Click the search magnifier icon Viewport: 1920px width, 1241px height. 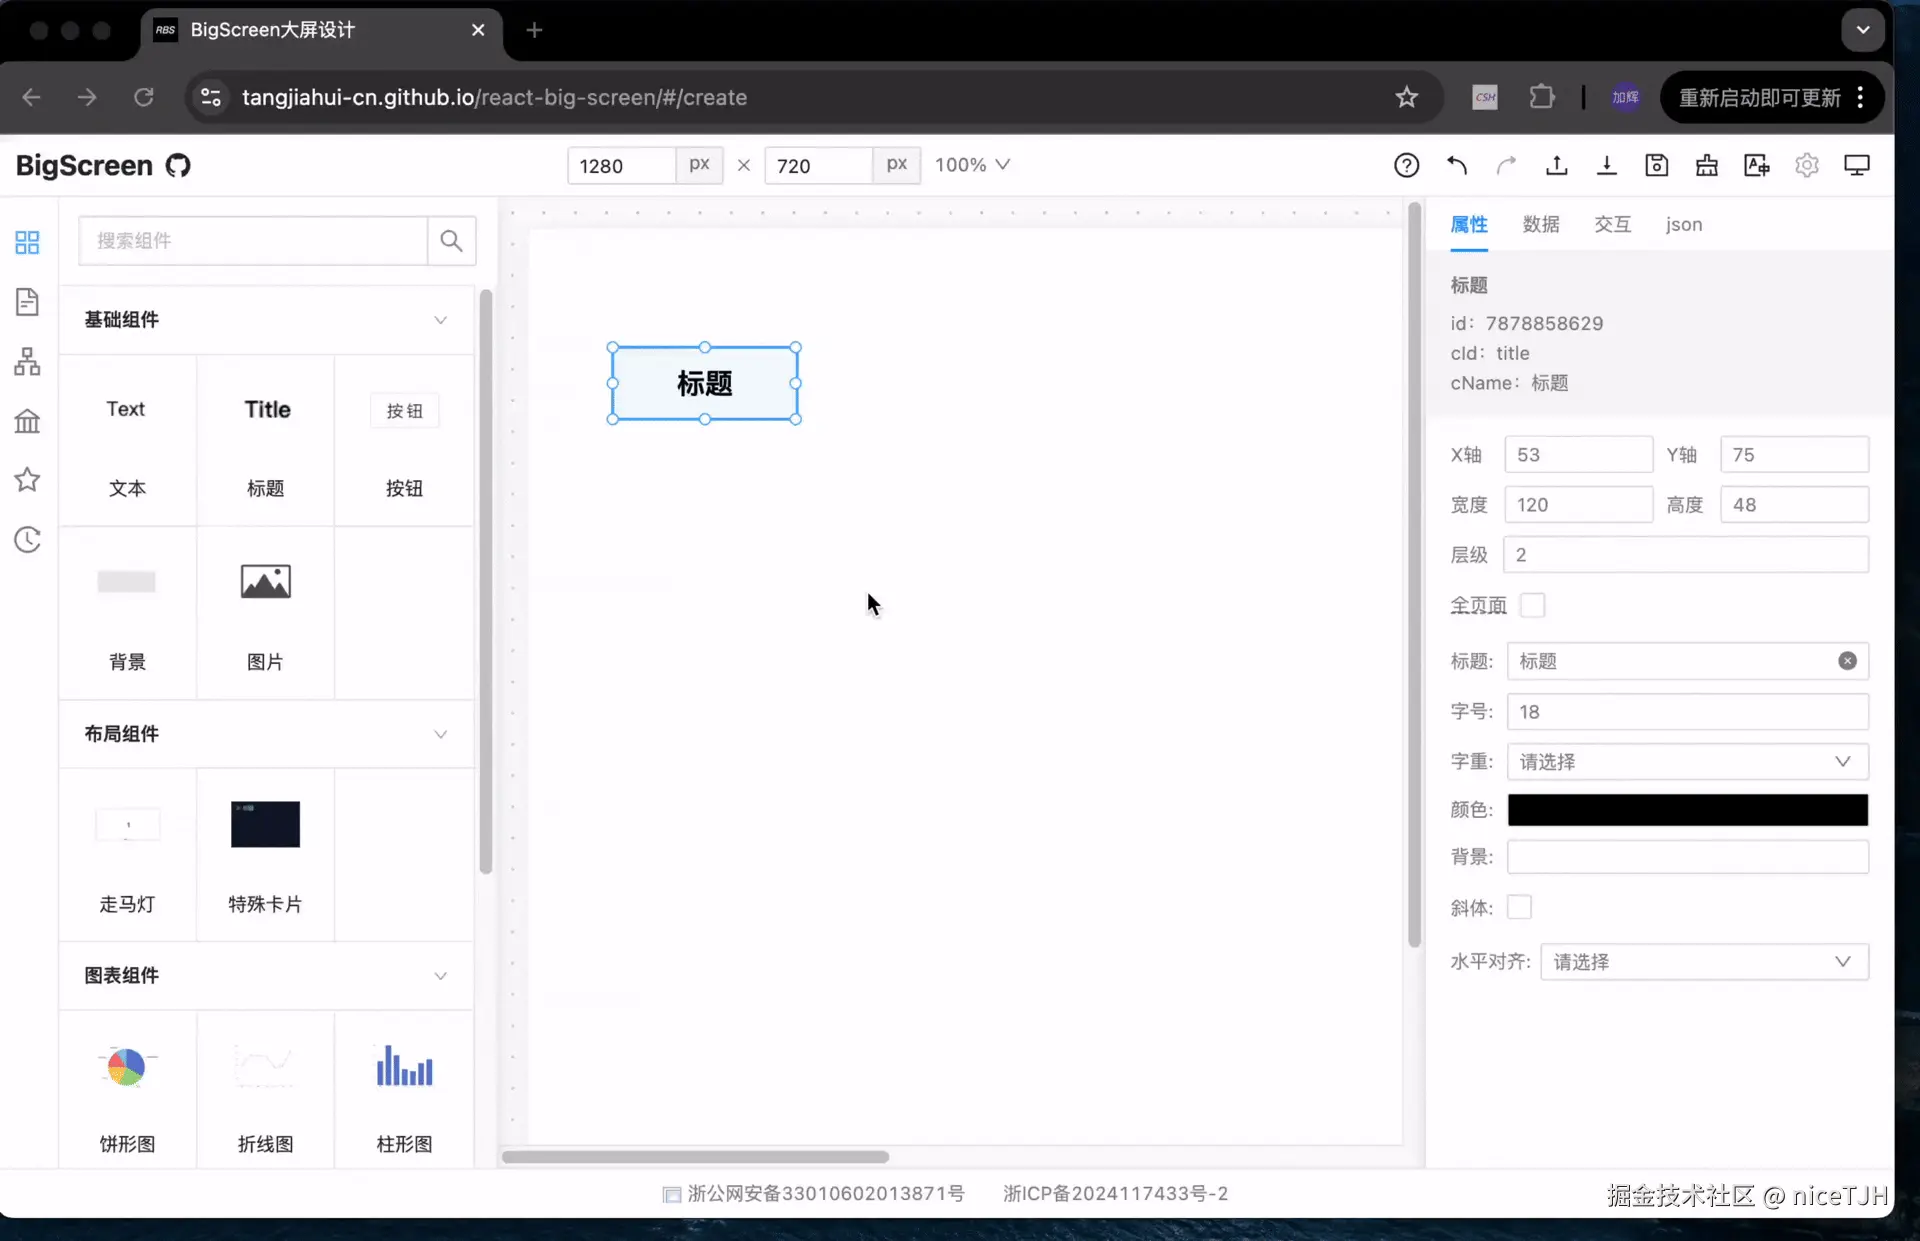[x=451, y=241]
